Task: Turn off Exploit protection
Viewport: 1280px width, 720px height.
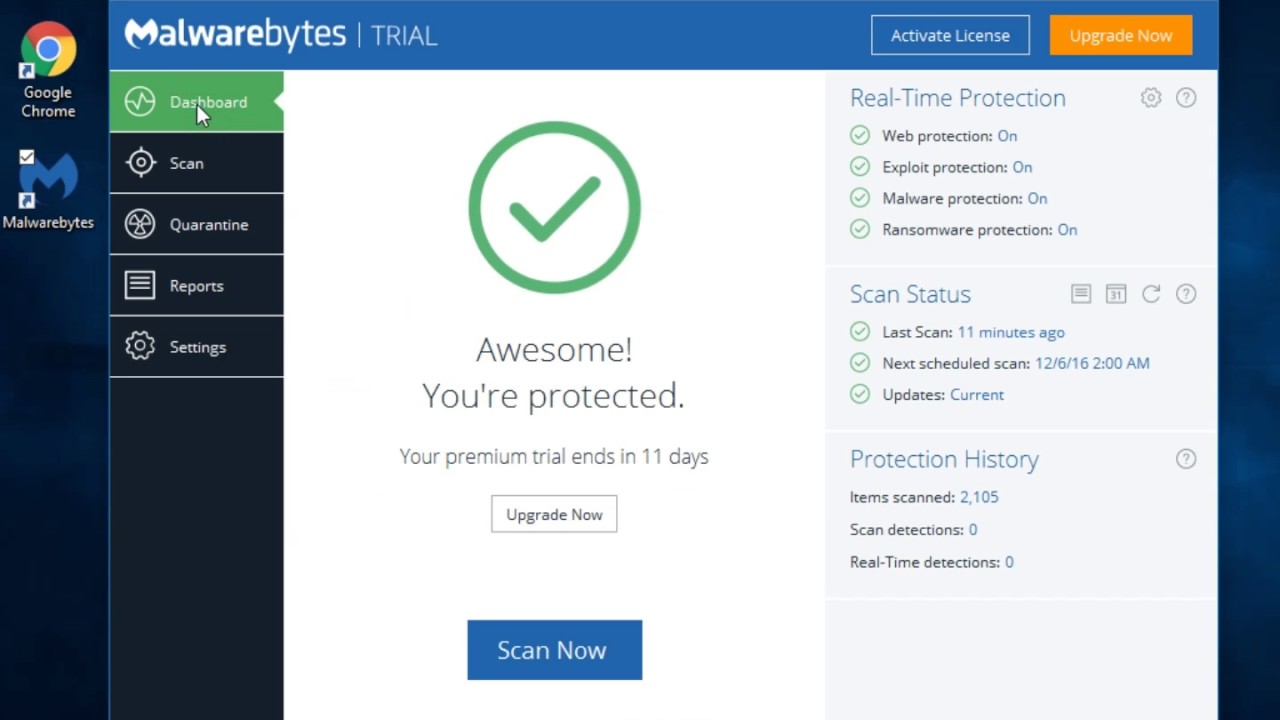Action: 1021,167
